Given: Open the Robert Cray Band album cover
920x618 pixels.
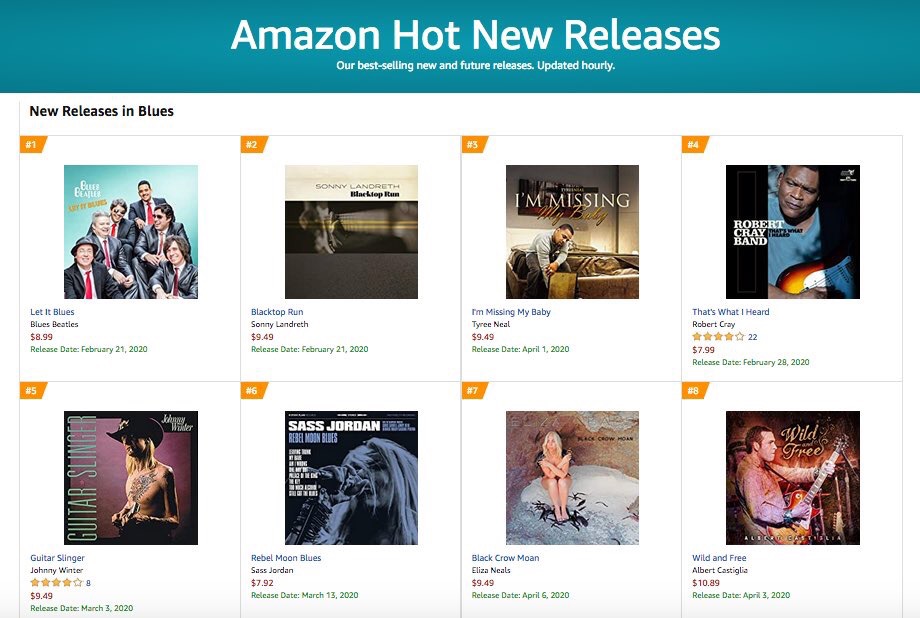Looking at the screenshot, I should [x=793, y=232].
